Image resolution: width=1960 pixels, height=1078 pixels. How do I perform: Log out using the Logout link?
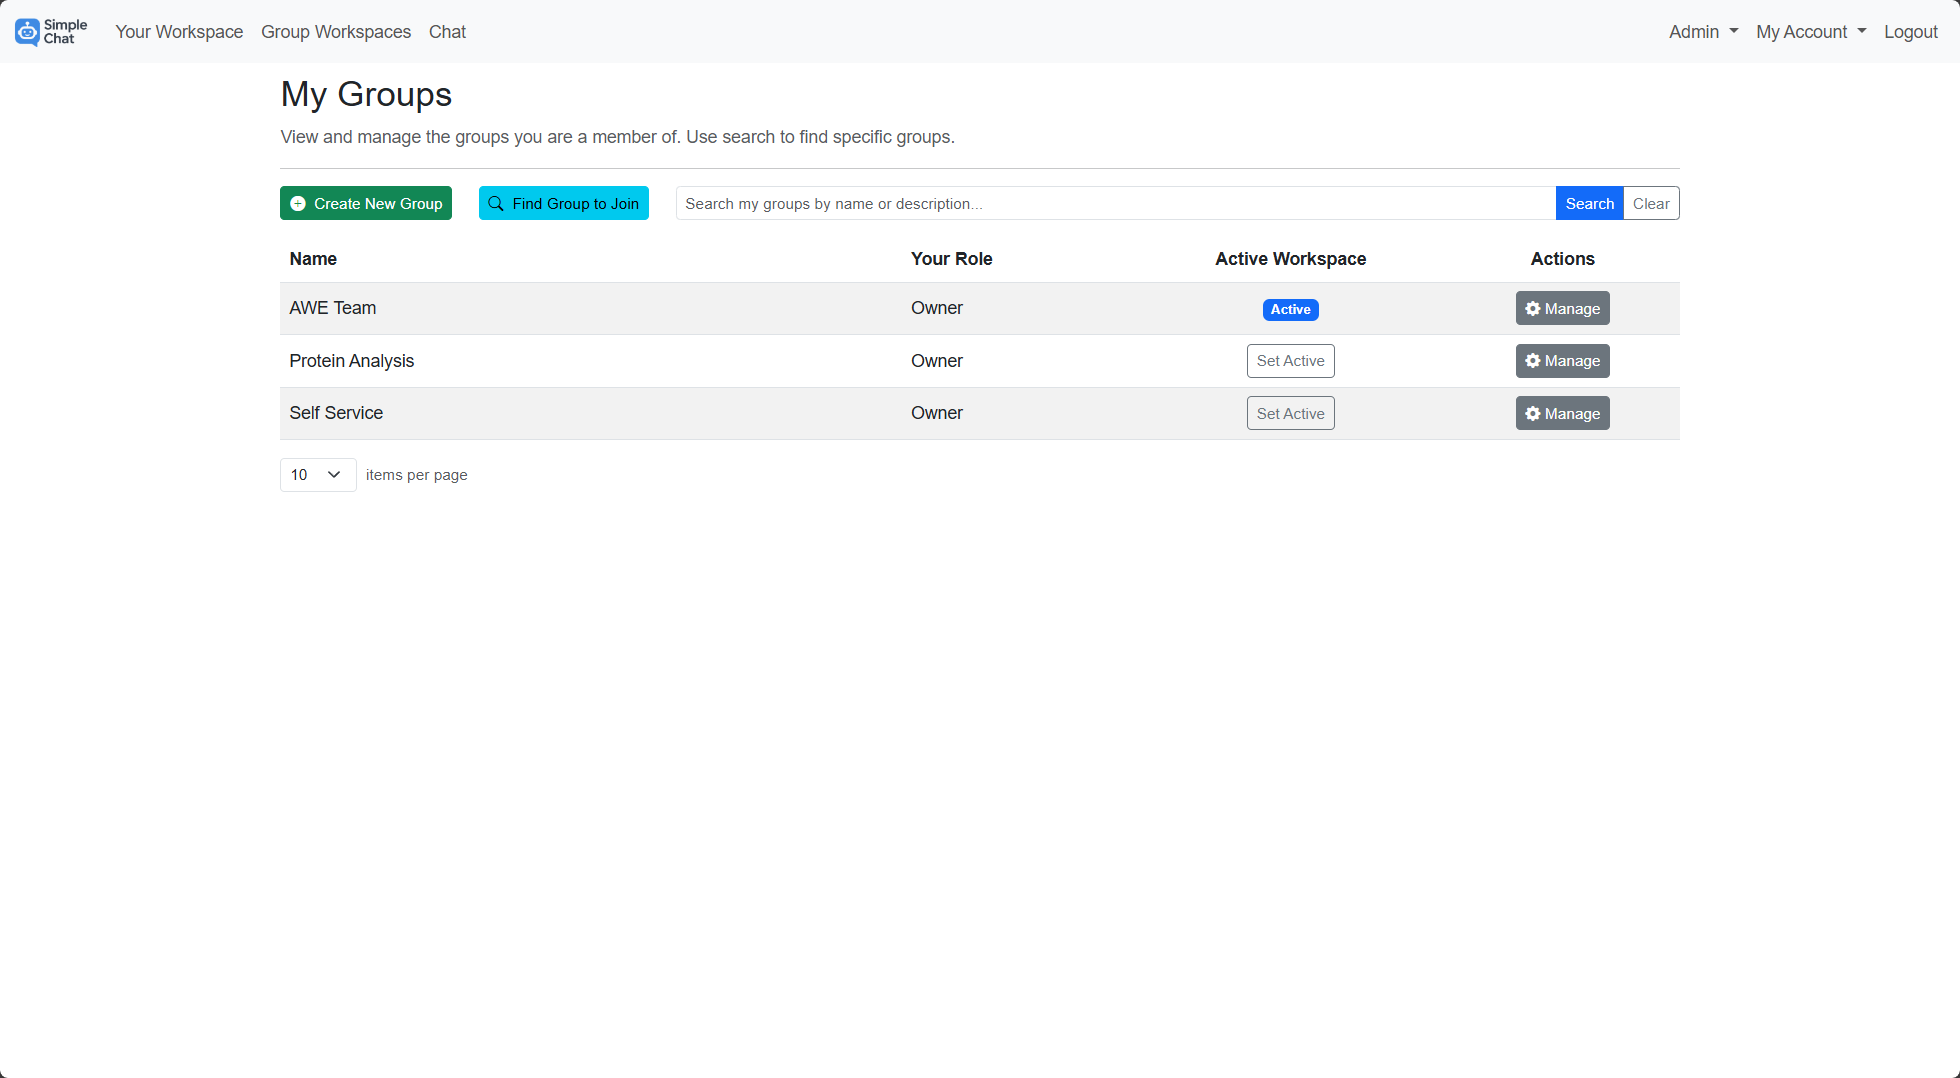click(x=1910, y=32)
